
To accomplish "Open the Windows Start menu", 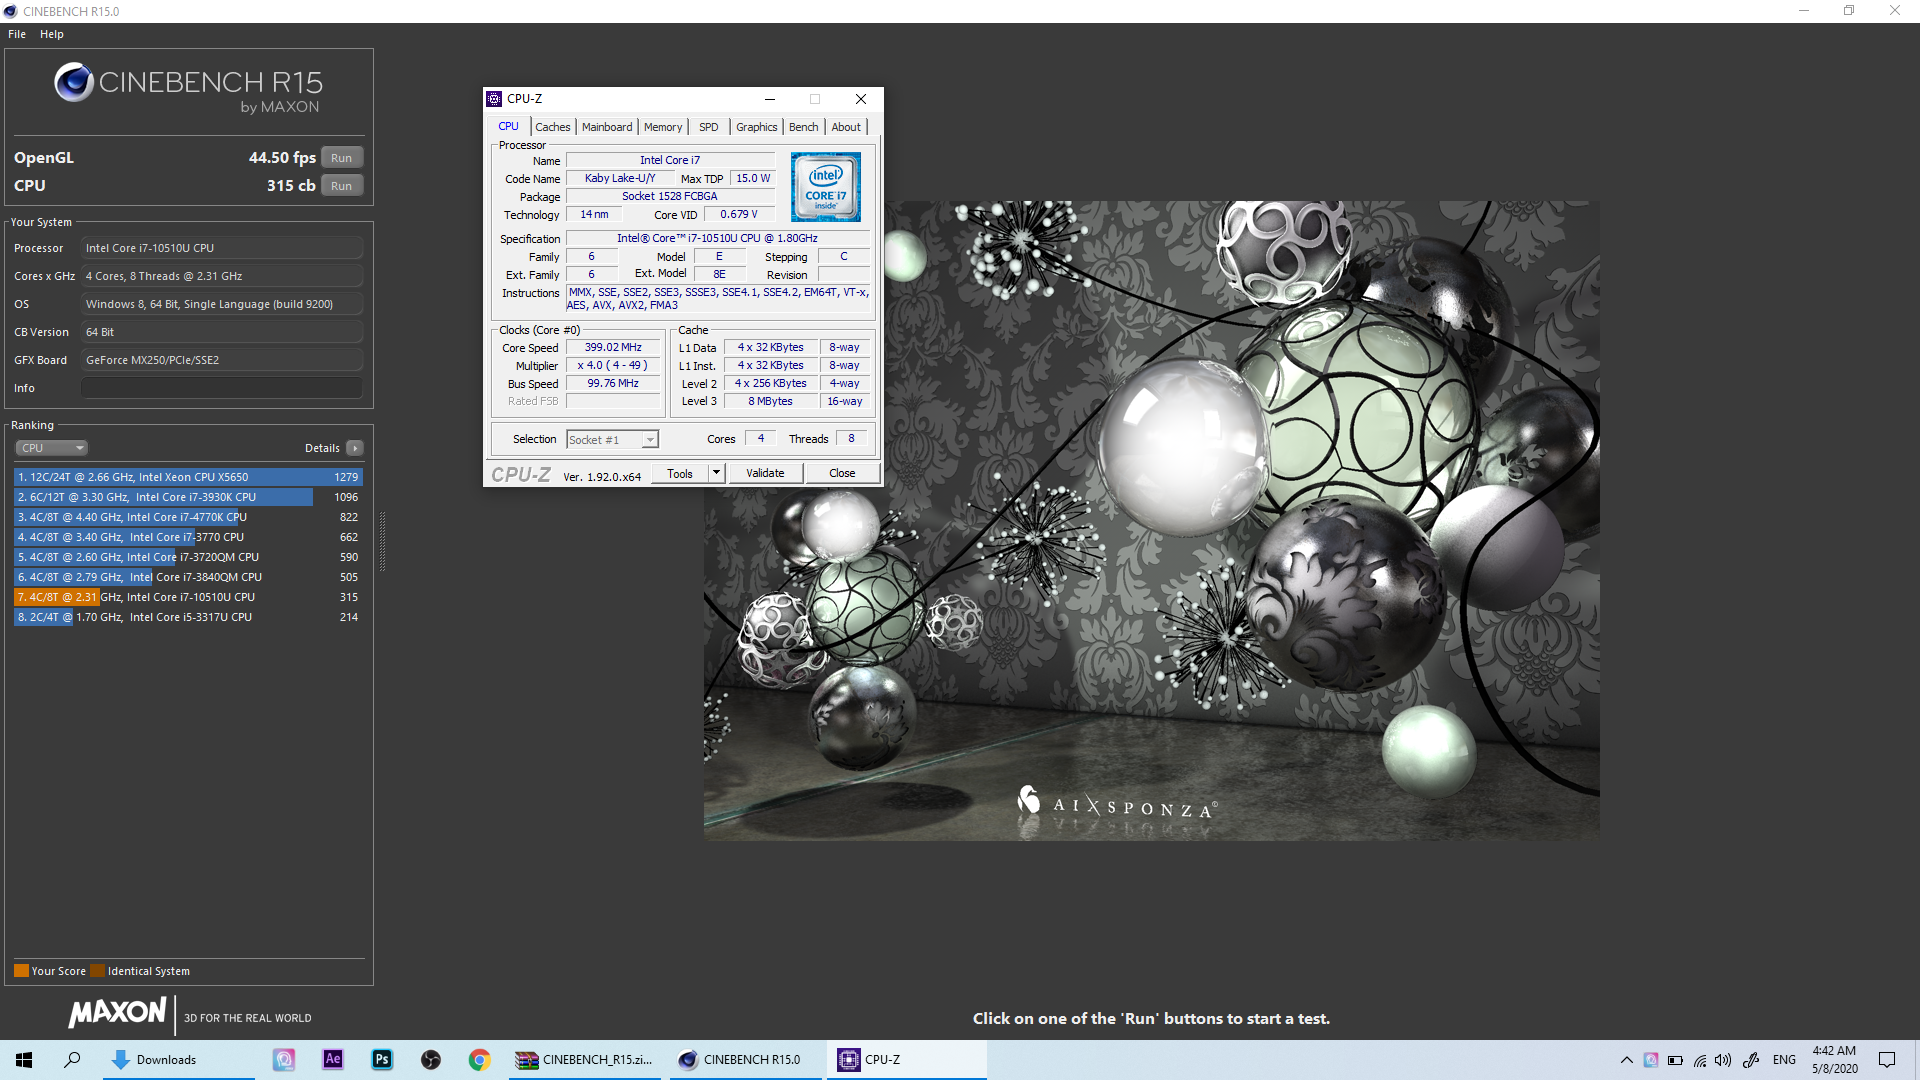I will tap(24, 1060).
